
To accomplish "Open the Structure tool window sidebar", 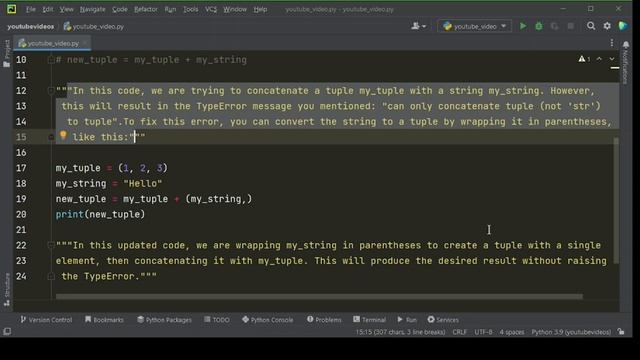I will [7, 289].
